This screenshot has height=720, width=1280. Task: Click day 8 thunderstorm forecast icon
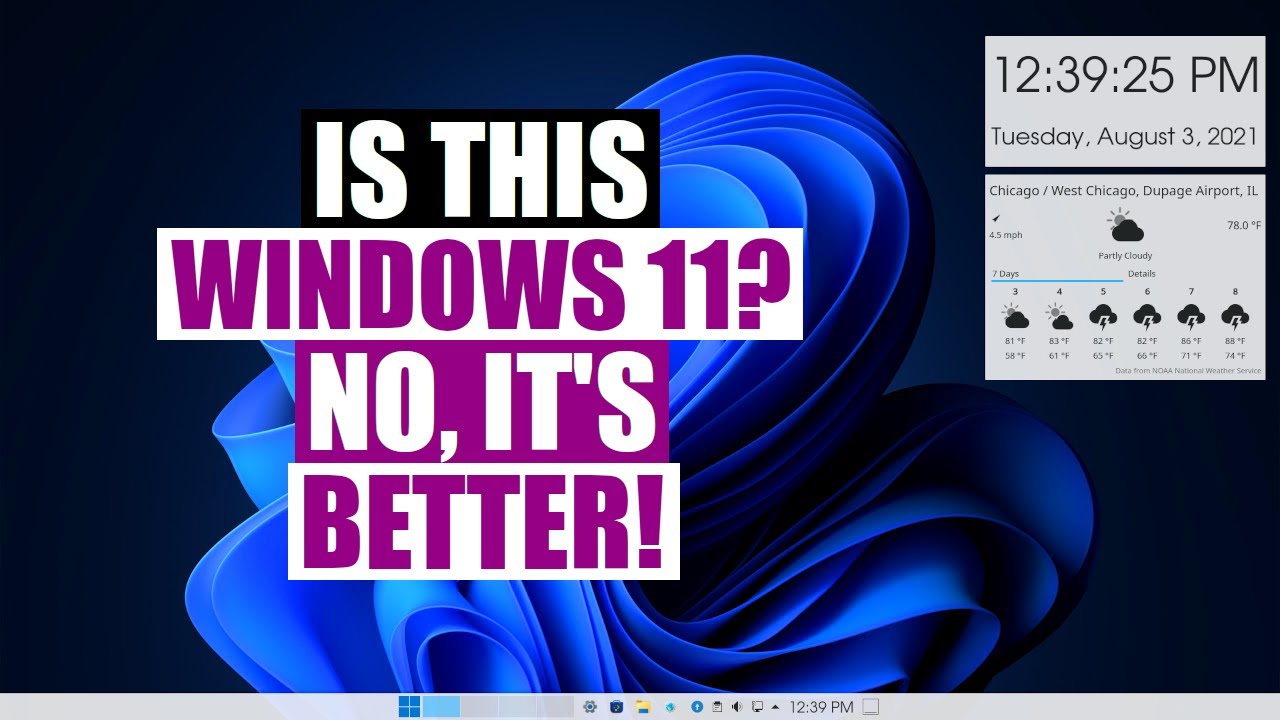click(1235, 318)
